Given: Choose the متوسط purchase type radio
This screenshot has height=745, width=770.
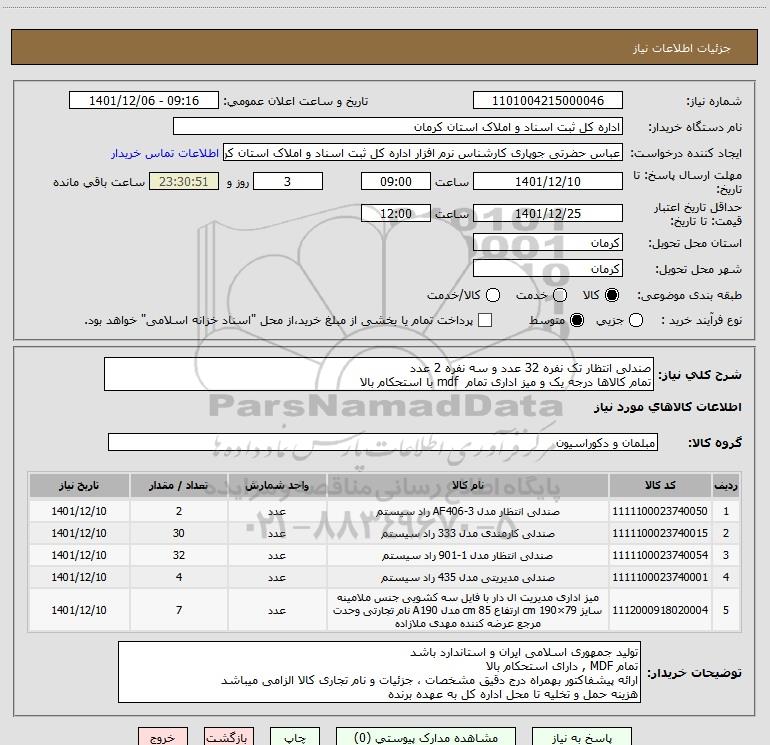Looking at the screenshot, I should click(577, 320).
